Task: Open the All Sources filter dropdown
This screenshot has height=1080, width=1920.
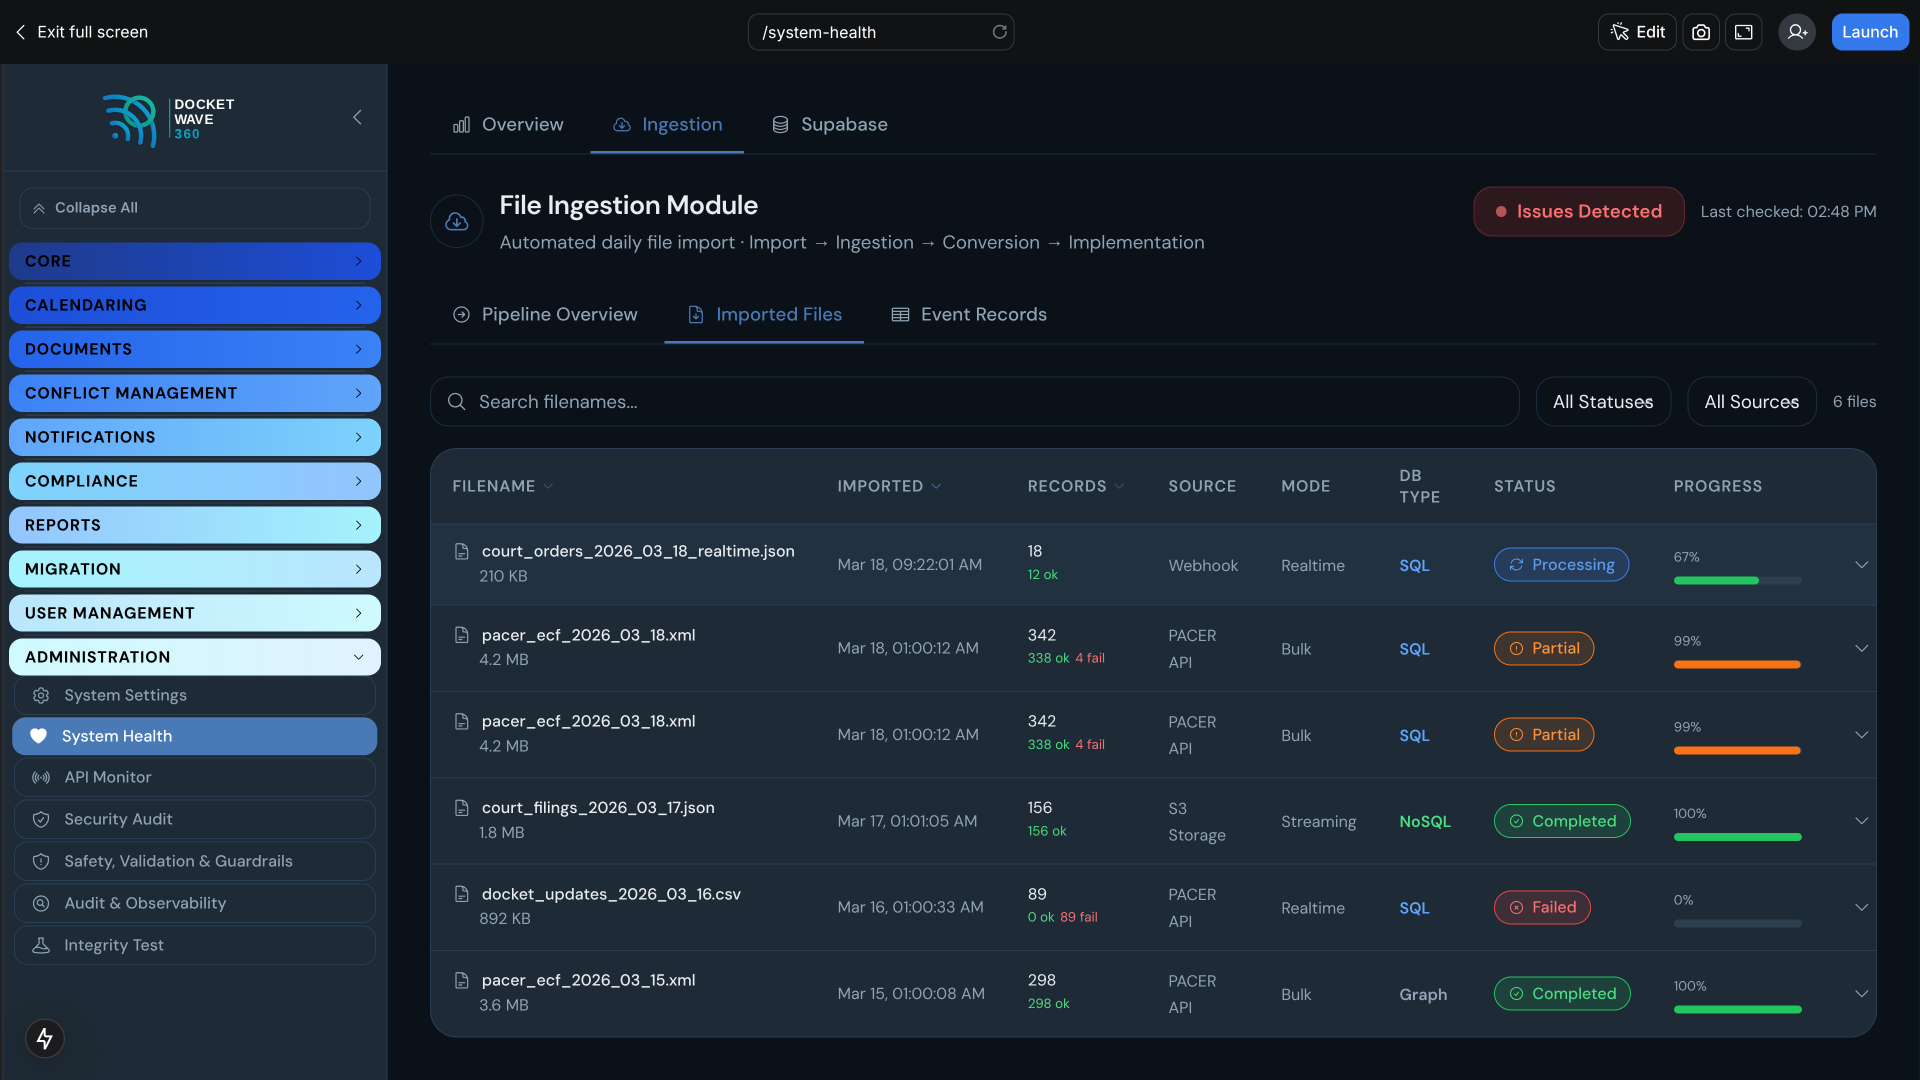Action: coord(1751,401)
